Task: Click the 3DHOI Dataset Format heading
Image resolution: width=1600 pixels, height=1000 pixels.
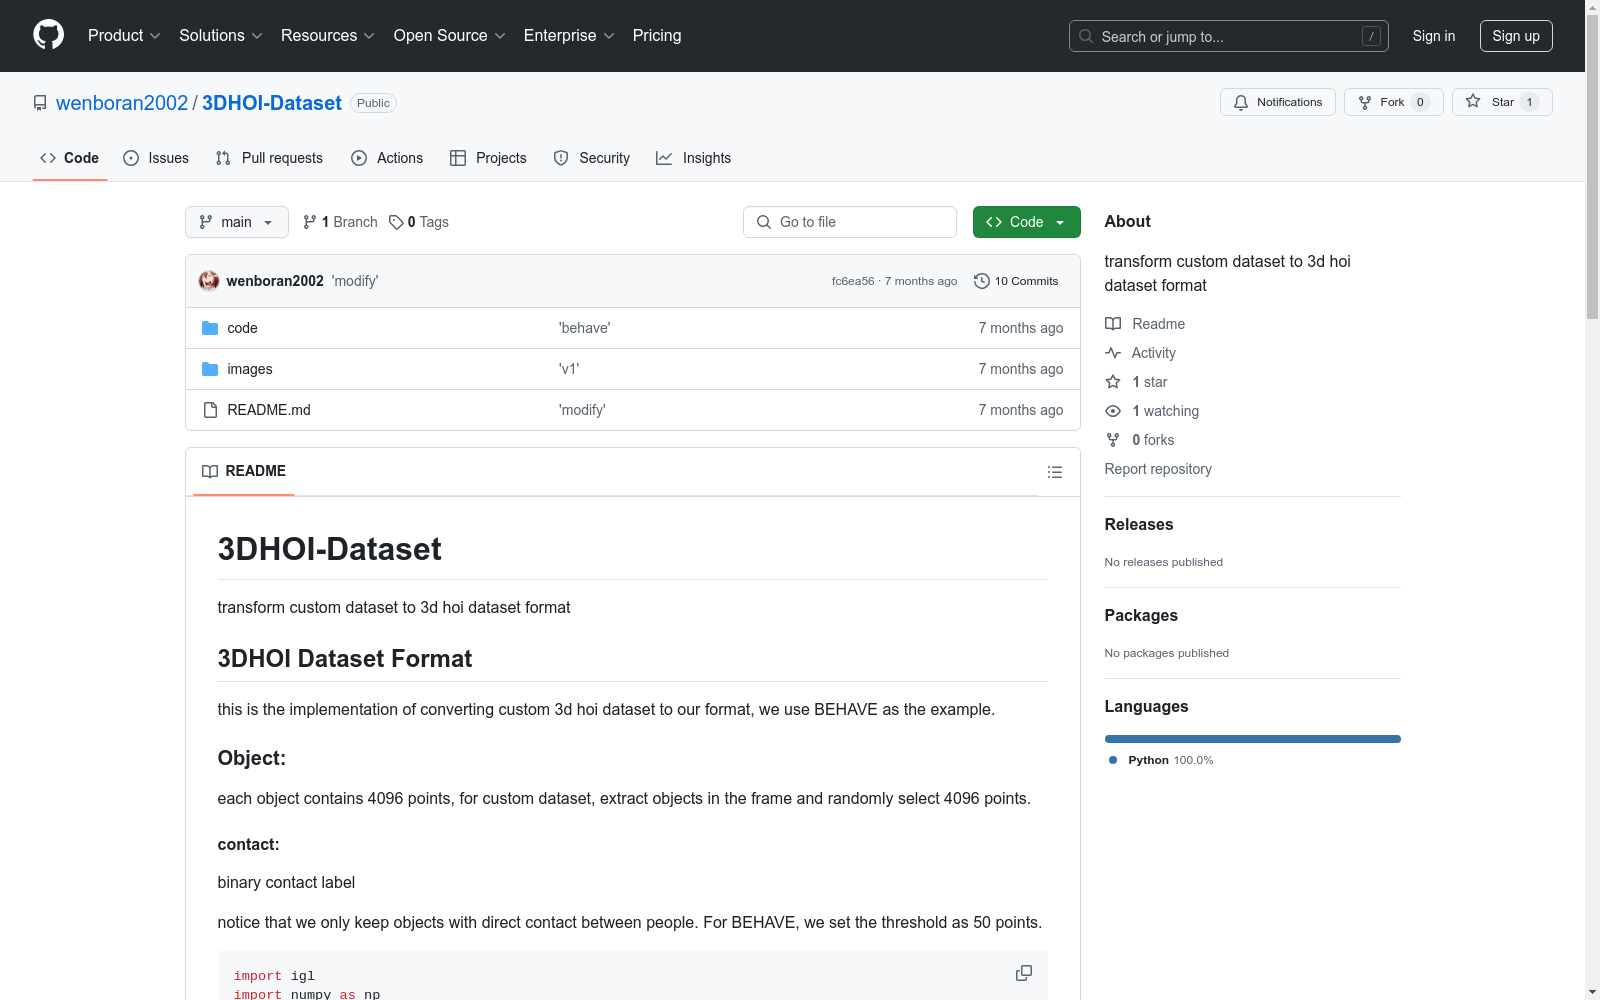Action: click(x=345, y=659)
